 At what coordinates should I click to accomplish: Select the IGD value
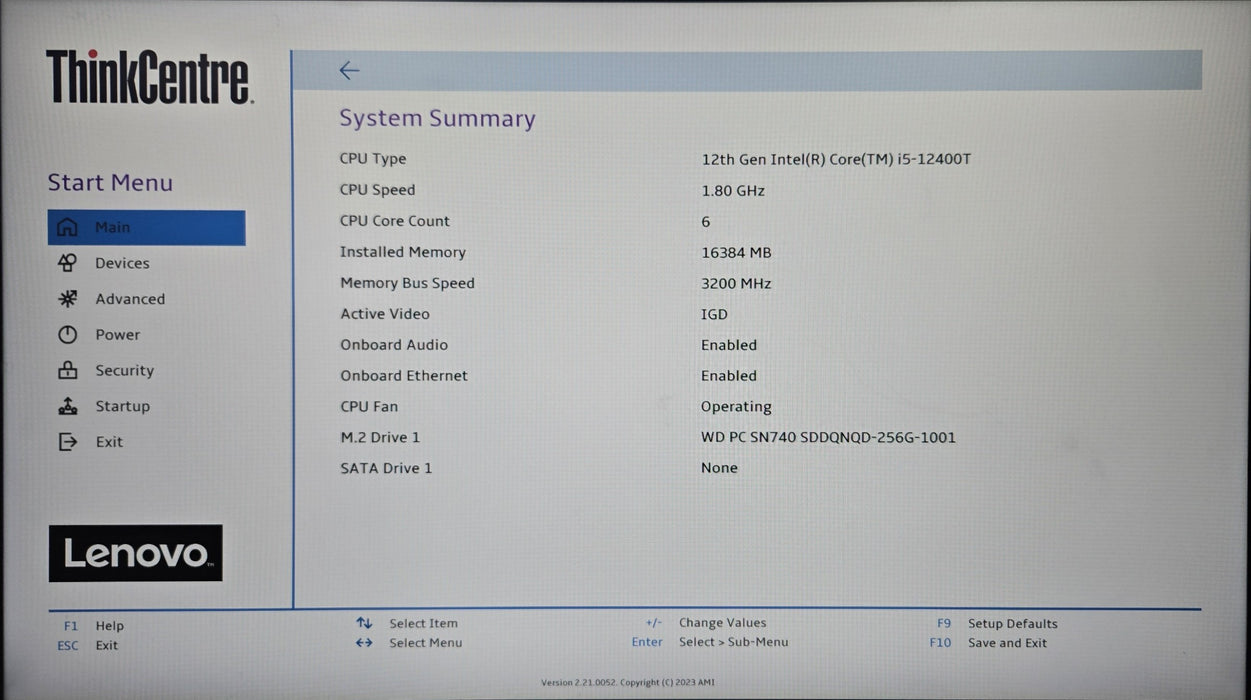coord(714,314)
